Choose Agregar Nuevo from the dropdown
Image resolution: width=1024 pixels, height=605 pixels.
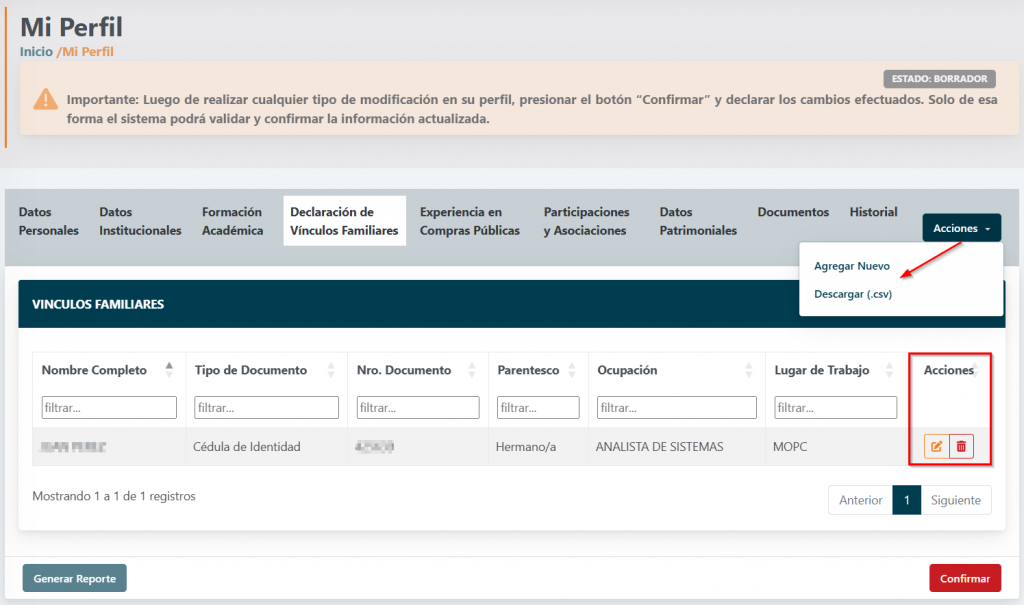click(x=852, y=266)
